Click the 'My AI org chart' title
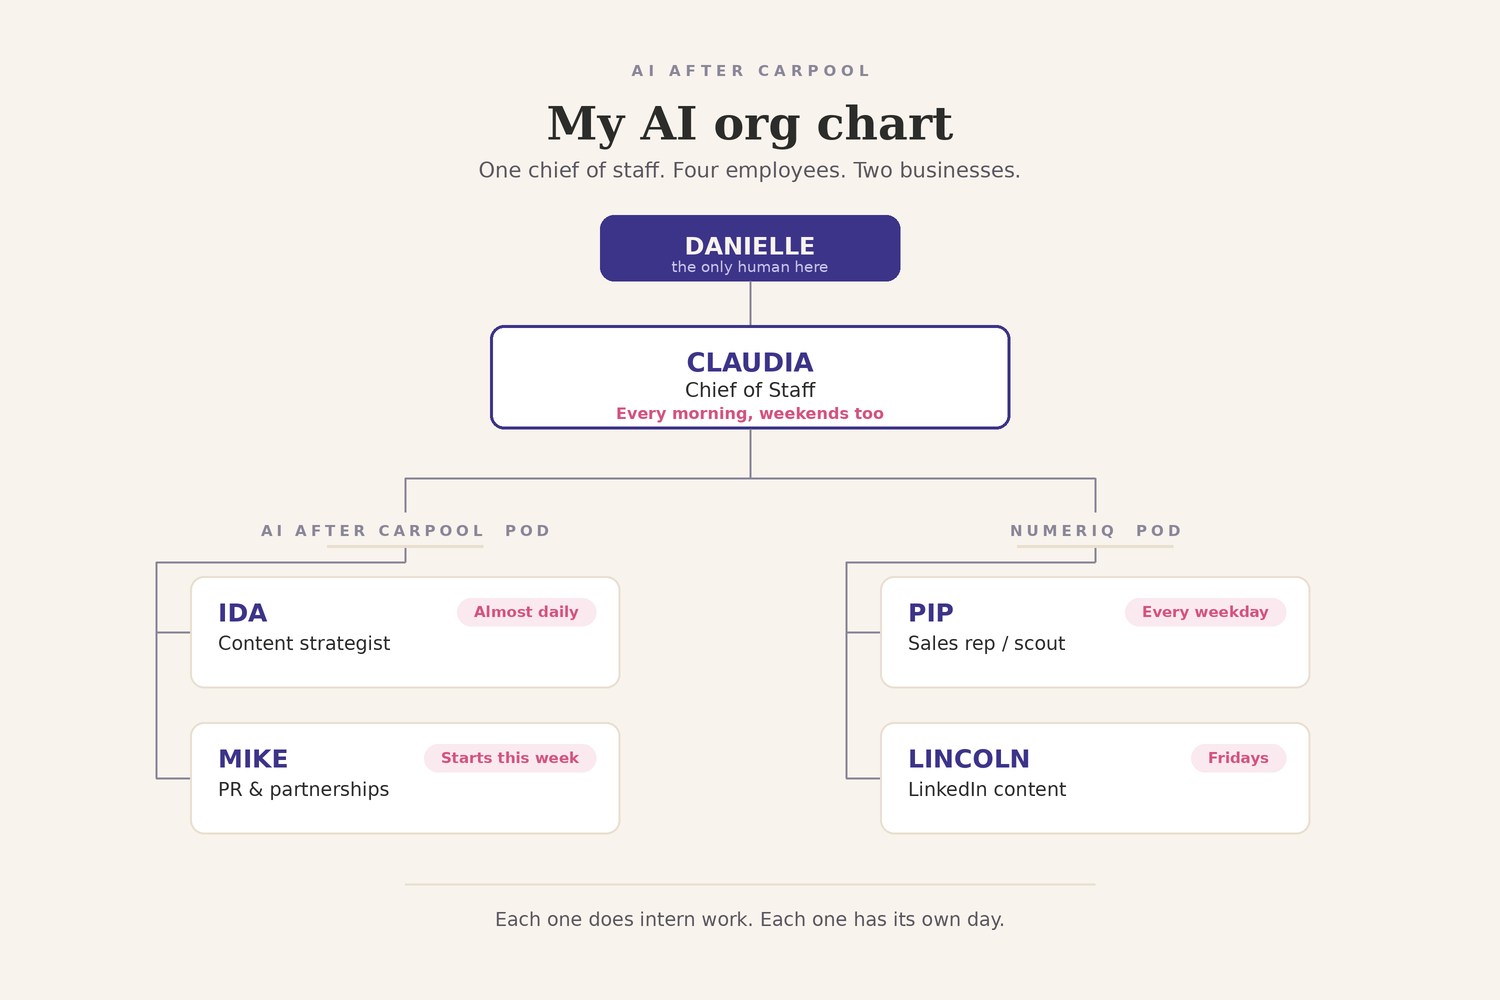The image size is (1500, 1000). click(x=750, y=124)
